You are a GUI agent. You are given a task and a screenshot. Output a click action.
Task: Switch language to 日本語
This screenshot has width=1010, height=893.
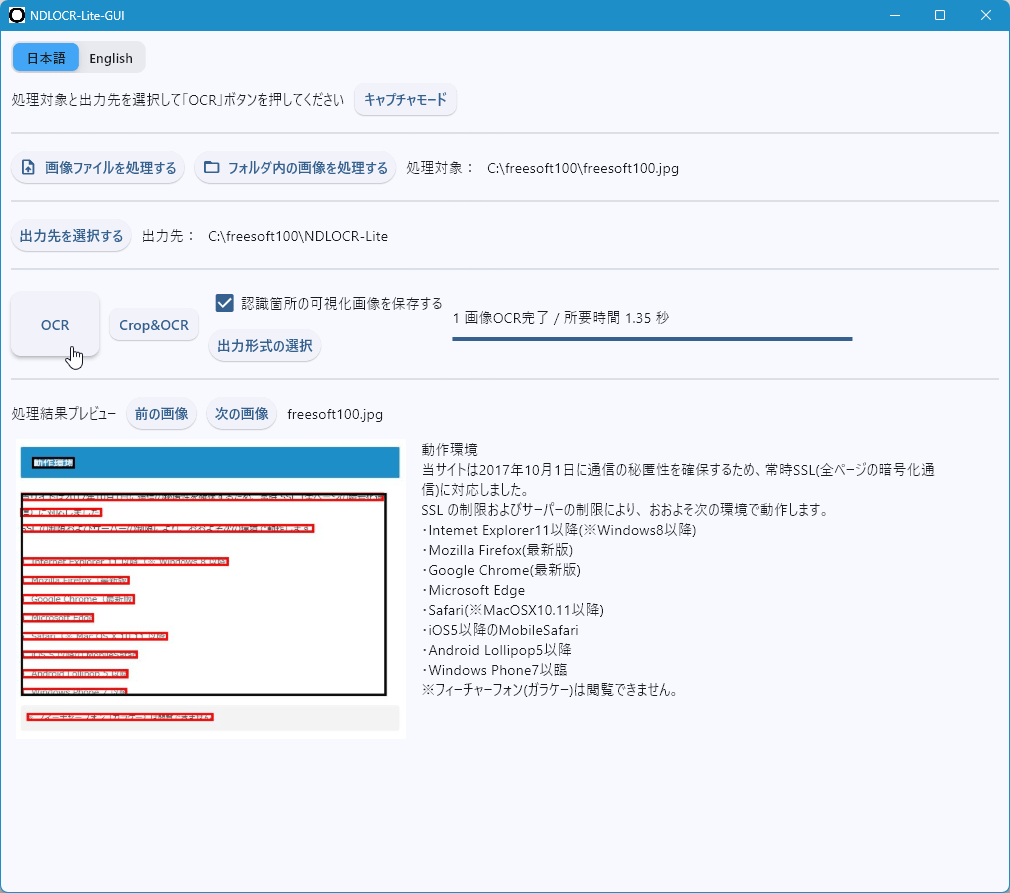point(46,58)
